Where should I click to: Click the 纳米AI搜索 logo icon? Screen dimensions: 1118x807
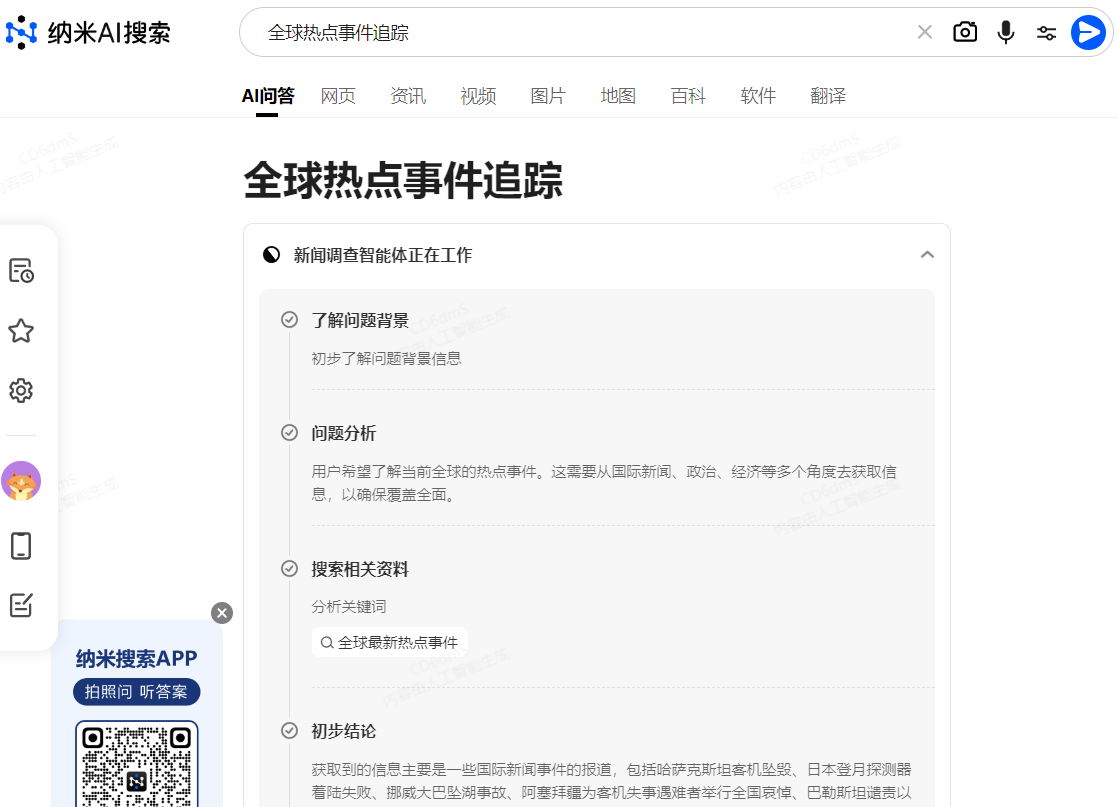pyautogui.click(x=22, y=32)
